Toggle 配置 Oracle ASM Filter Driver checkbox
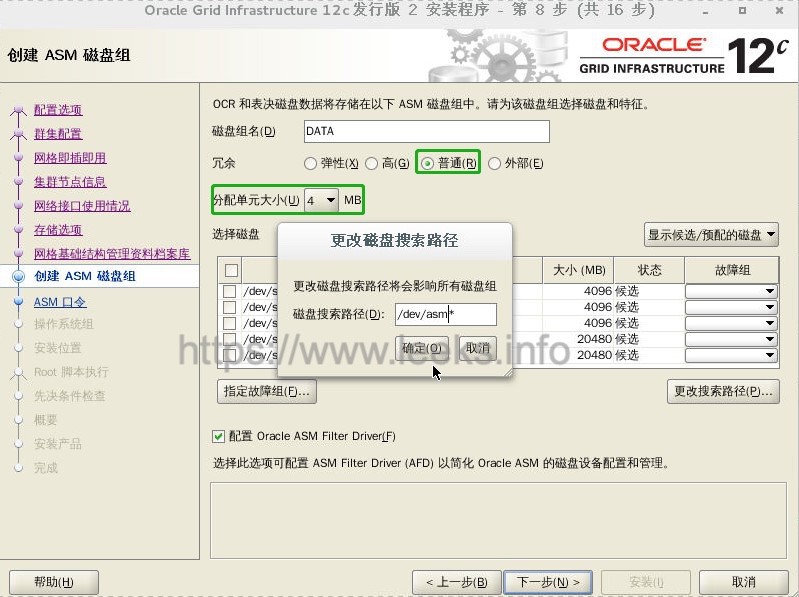Viewport: 799px width, 597px height. coord(219,436)
